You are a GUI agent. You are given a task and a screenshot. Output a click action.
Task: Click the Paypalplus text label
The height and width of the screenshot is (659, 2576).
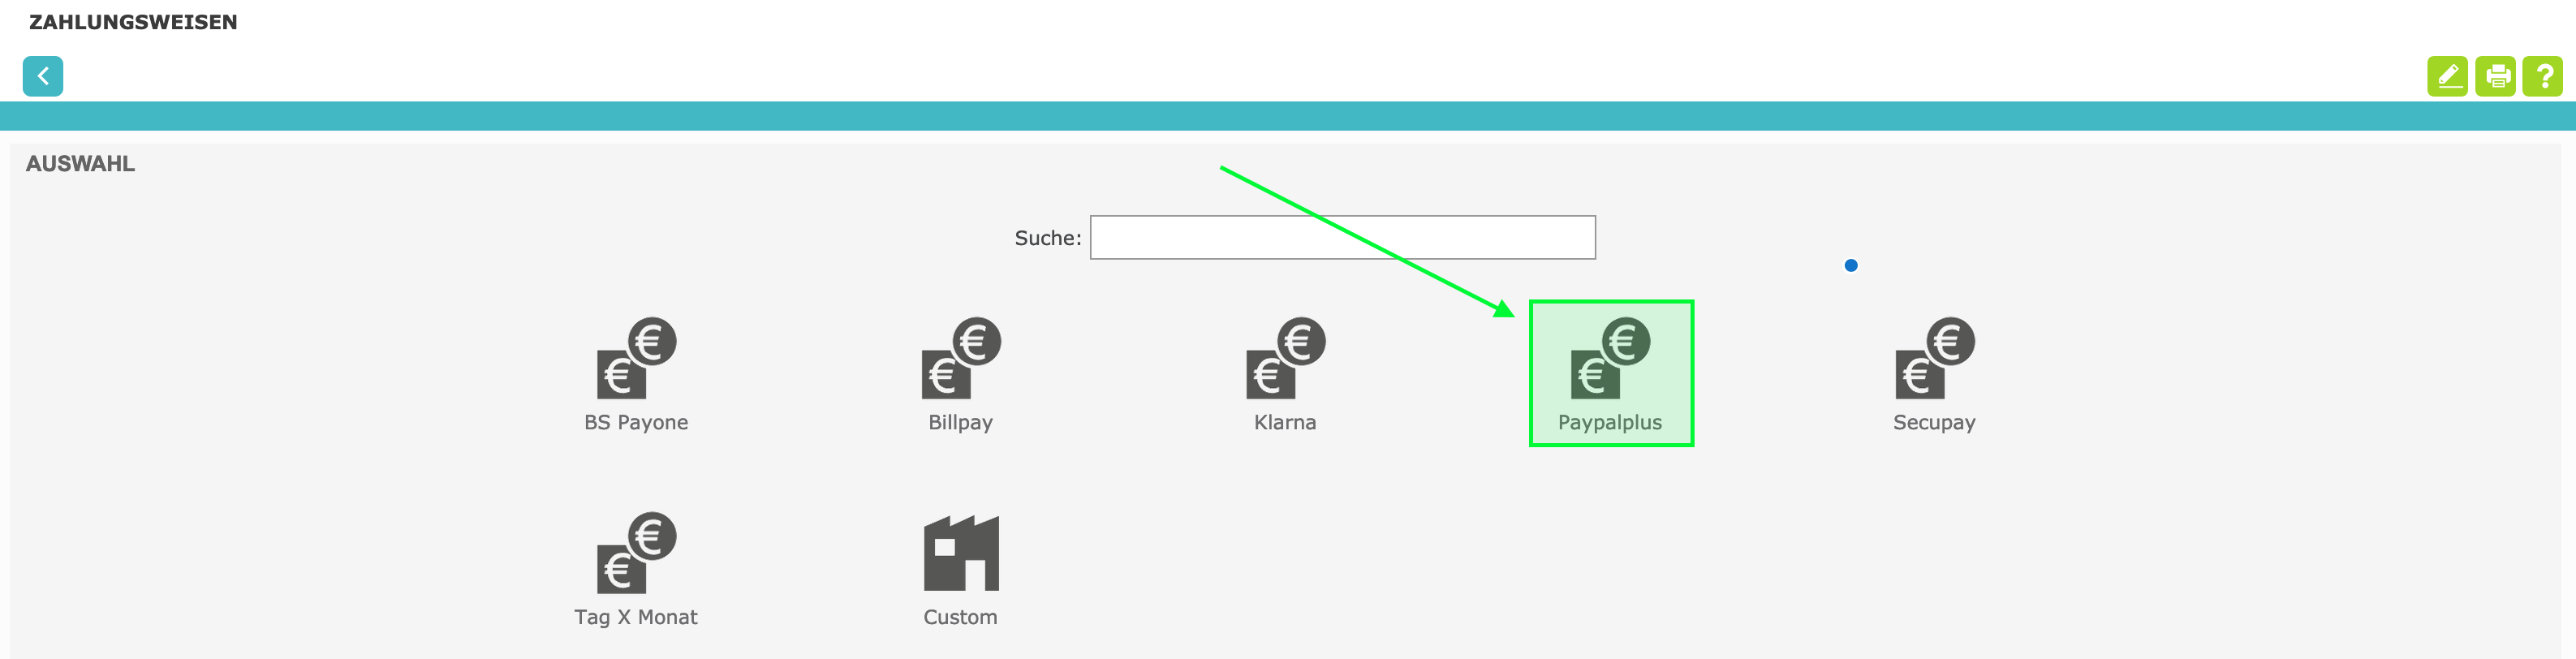[x=1610, y=423]
